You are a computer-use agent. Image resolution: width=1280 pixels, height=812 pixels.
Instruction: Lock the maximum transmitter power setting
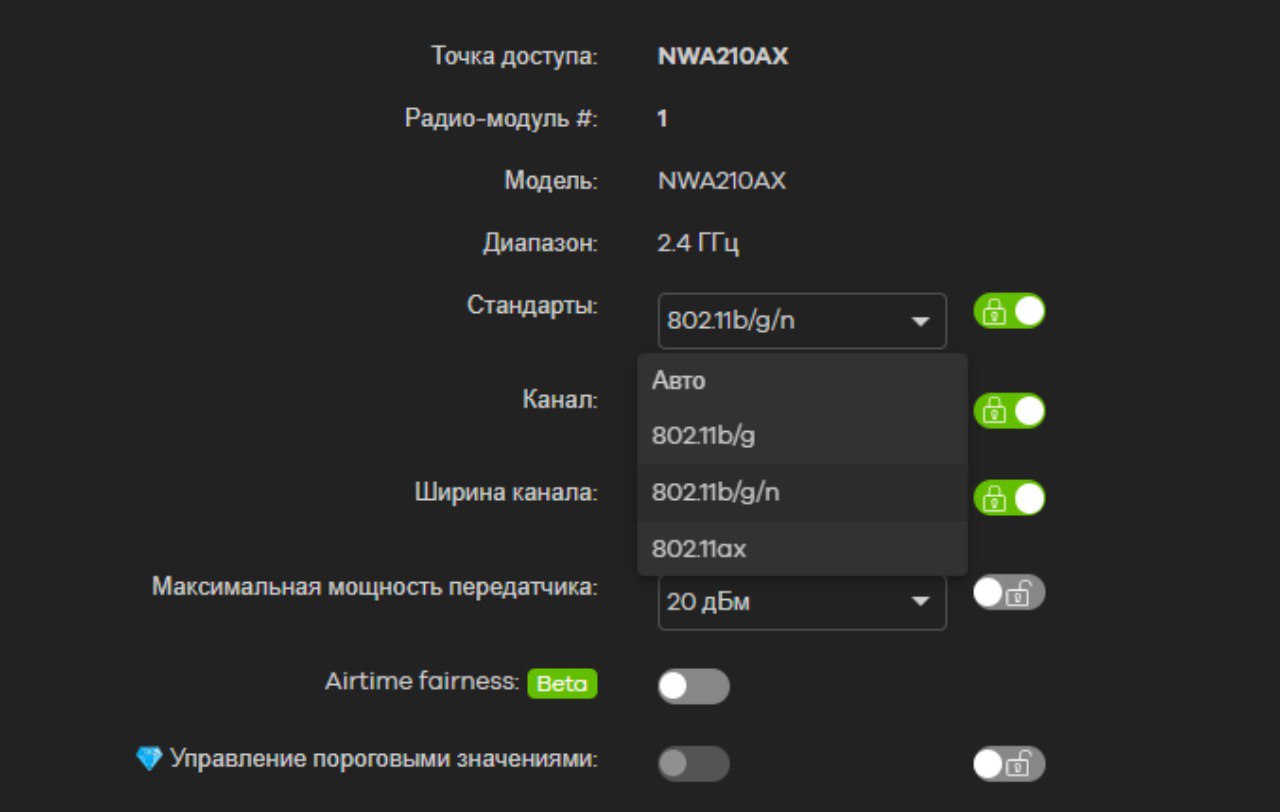click(x=1009, y=592)
